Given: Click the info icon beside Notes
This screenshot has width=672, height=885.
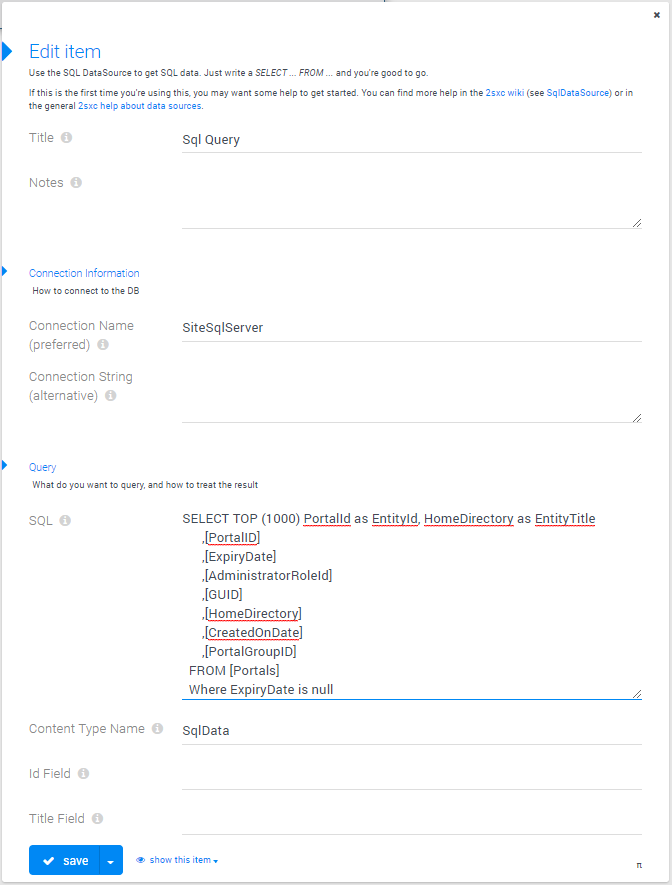Looking at the screenshot, I should 76,183.
